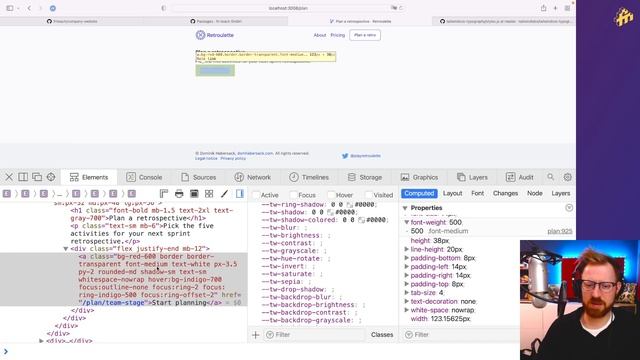Open the Audit tab

tap(520, 177)
